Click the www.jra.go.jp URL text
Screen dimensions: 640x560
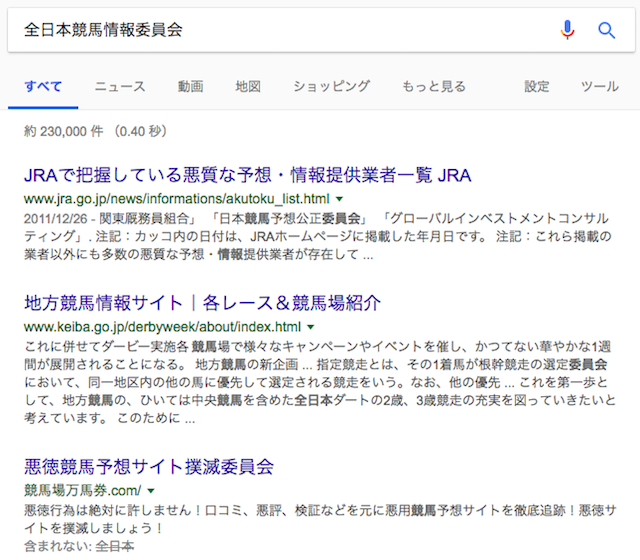[x=176, y=199]
